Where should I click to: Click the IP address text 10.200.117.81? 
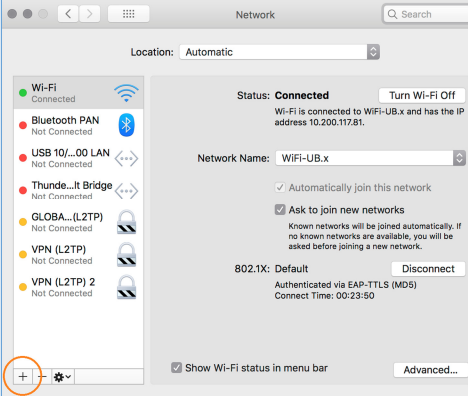pos(337,122)
